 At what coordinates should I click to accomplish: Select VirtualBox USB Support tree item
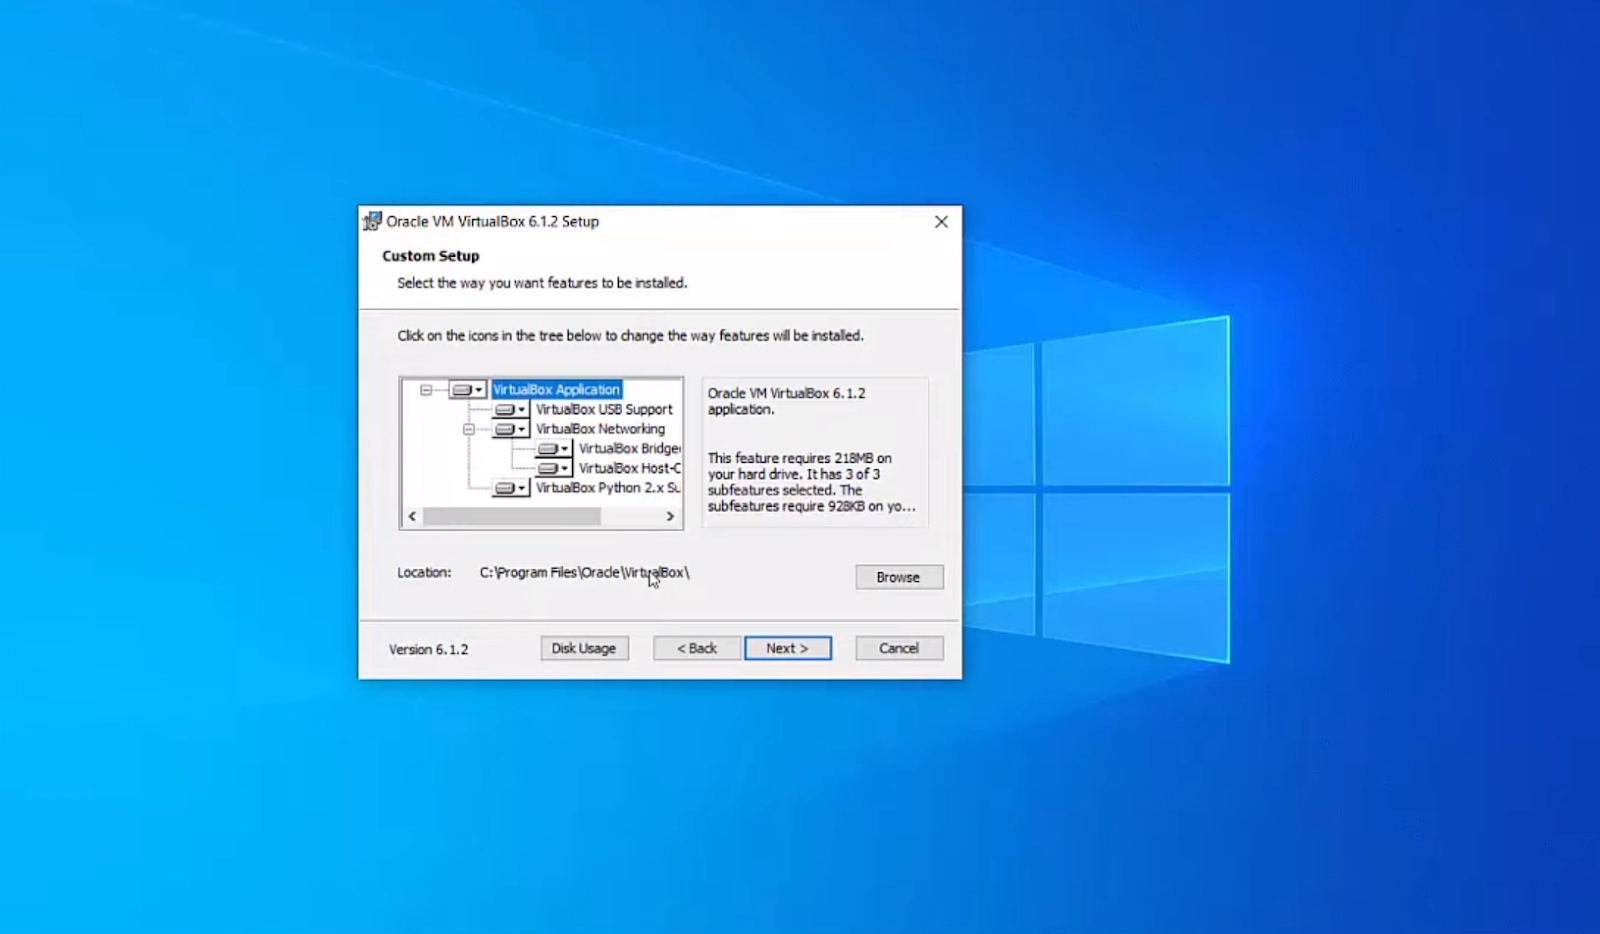pos(604,410)
